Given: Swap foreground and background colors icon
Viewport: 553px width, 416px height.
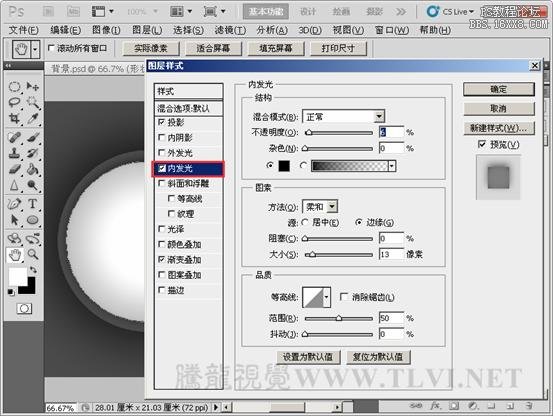Looking at the screenshot, I should coord(33,270).
